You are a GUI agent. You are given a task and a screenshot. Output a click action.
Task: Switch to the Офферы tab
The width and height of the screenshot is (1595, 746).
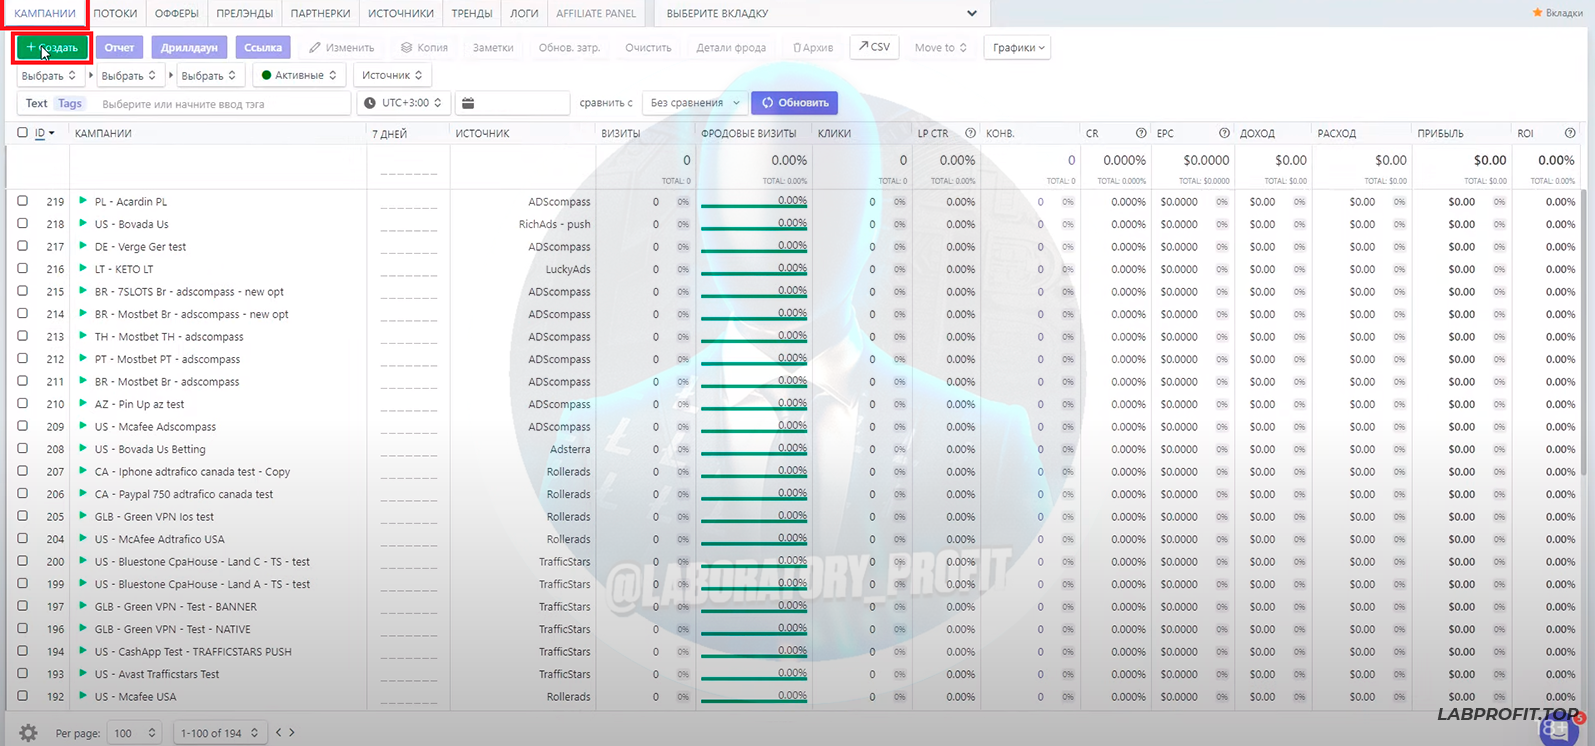coord(177,13)
